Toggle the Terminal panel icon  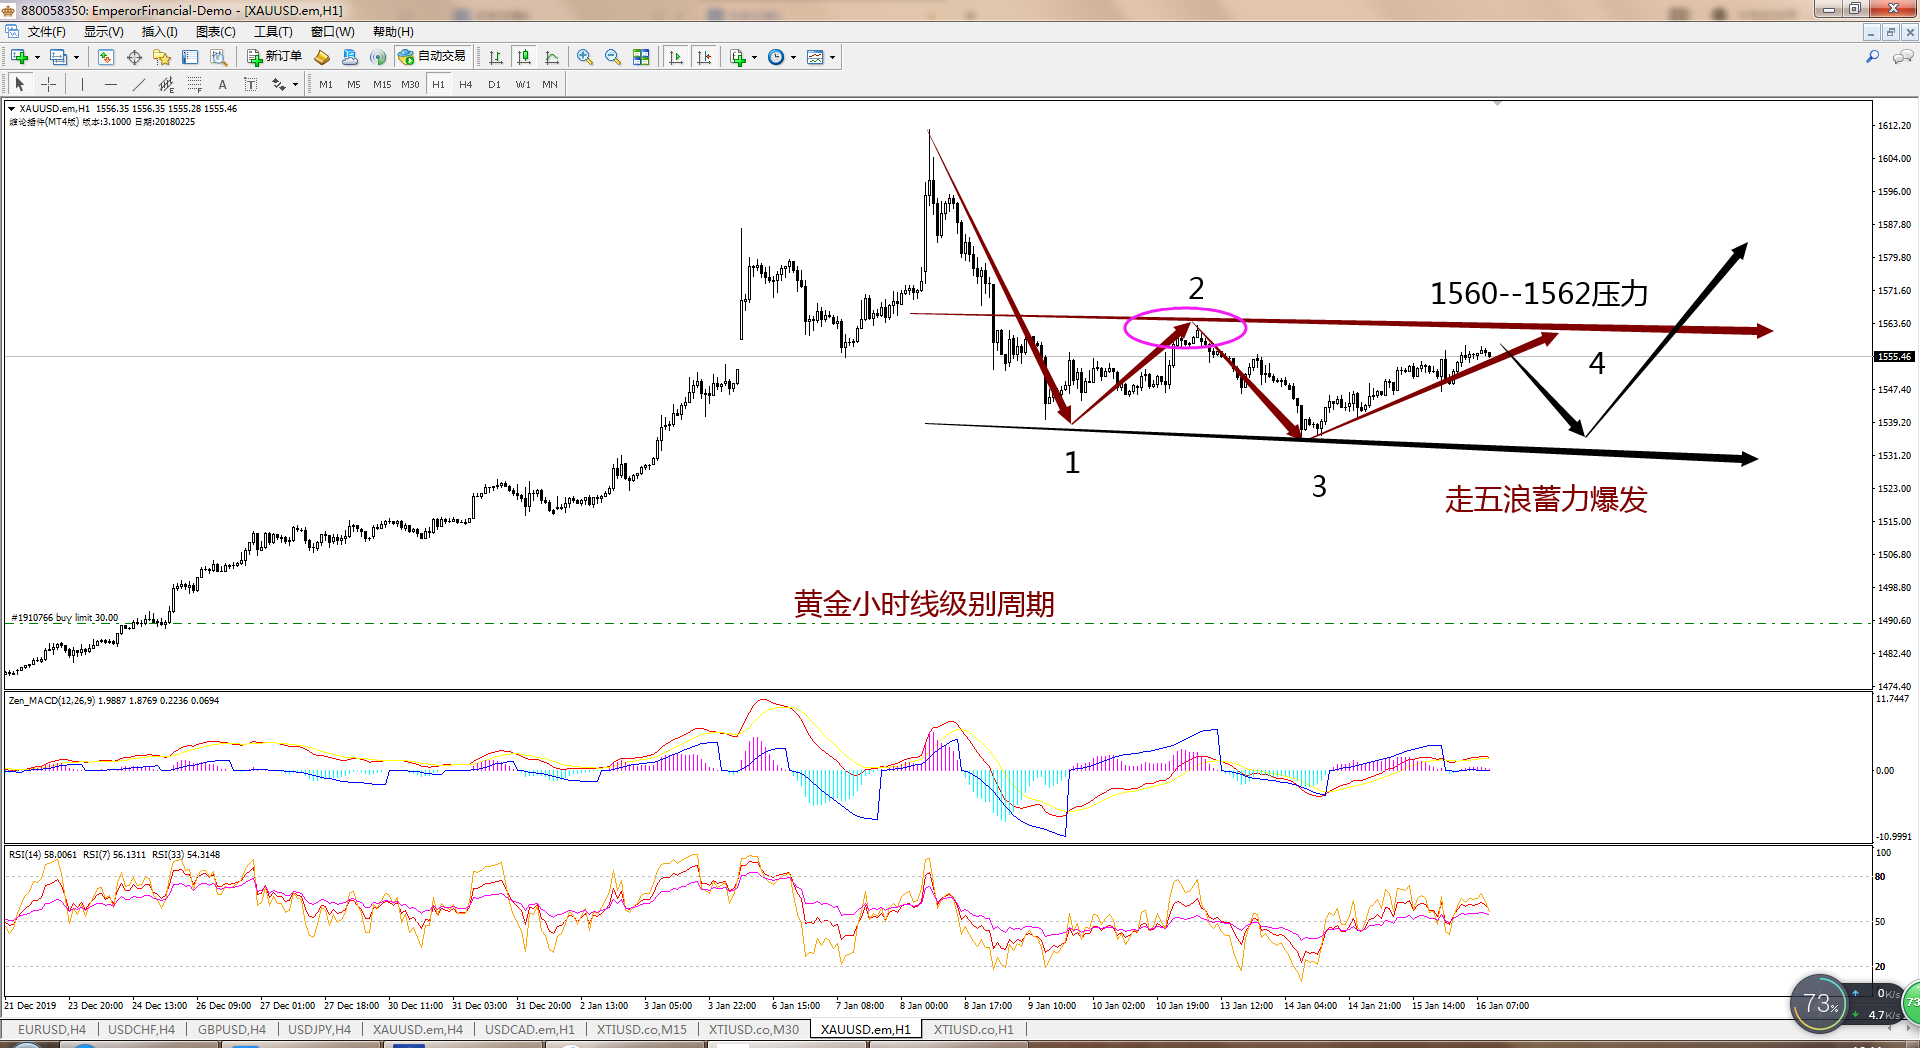190,57
